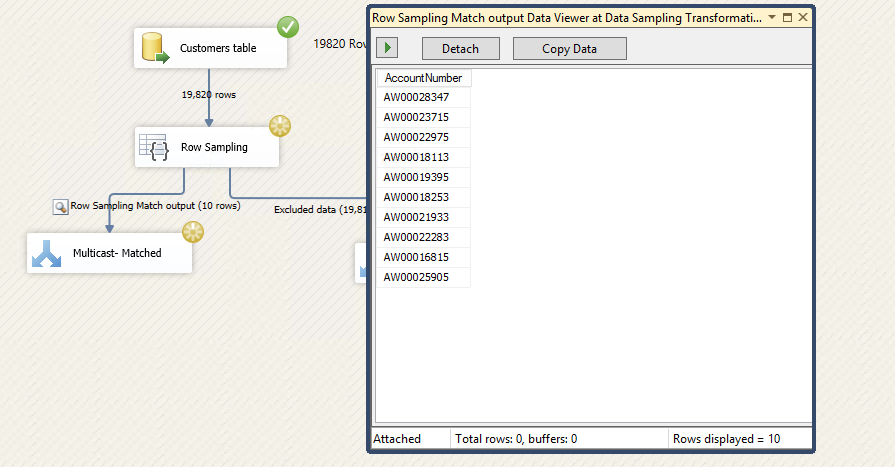This screenshot has height=467, width=895.
Task: Click the Row Sampling transformation icon
Action: pos(154,147)
